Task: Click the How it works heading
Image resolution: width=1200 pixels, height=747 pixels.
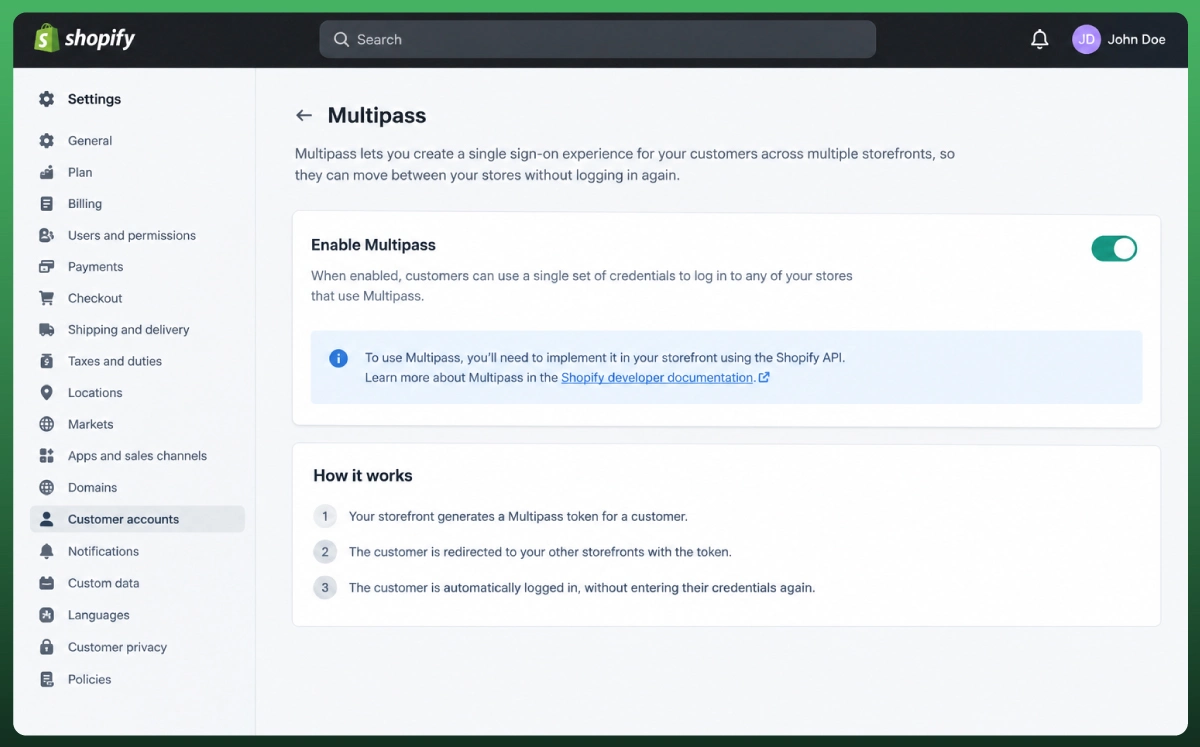Action: pyautogui.click(x=363, y=476)
